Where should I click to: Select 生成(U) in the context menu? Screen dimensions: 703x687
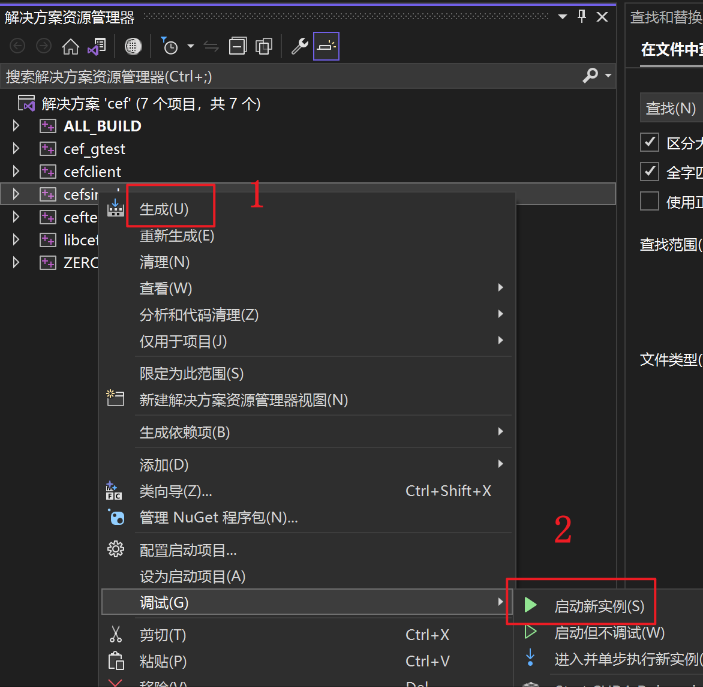[164, 209]
